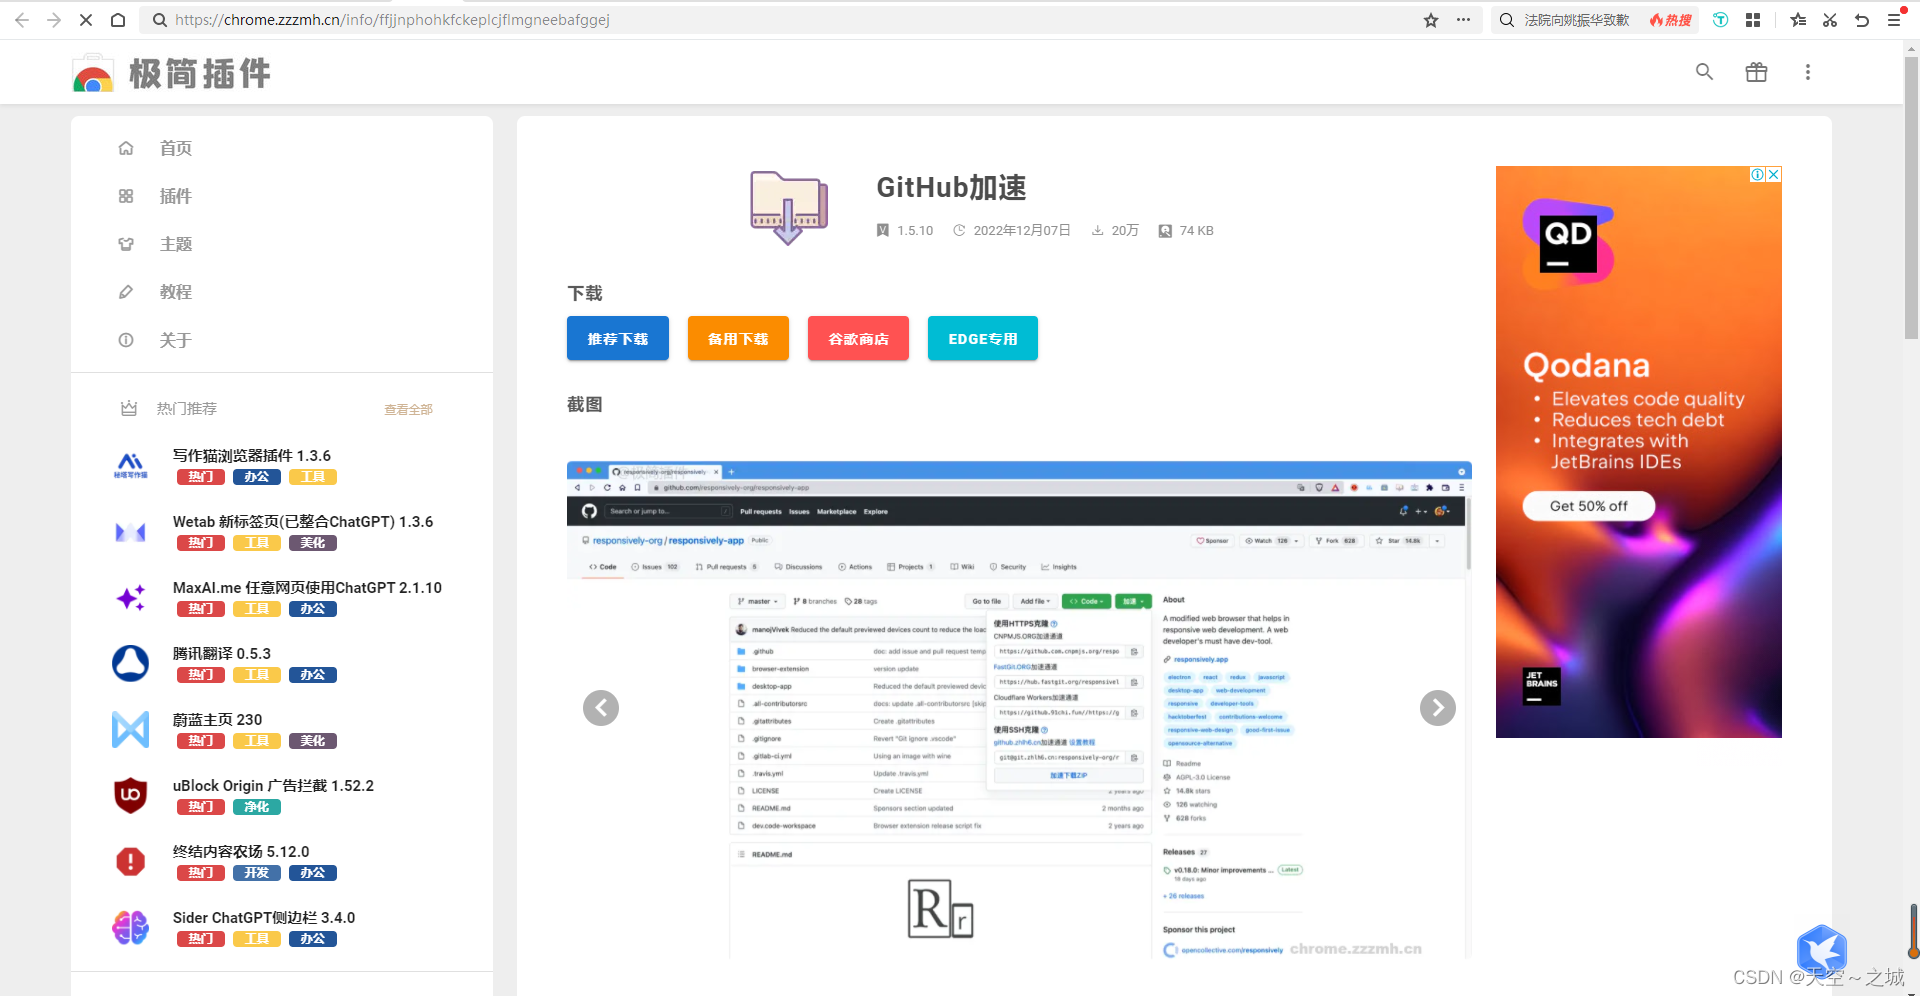Open 写作猫浏览器插件 1.3.6 entry

pyautogui.click(x=252, y=455)
